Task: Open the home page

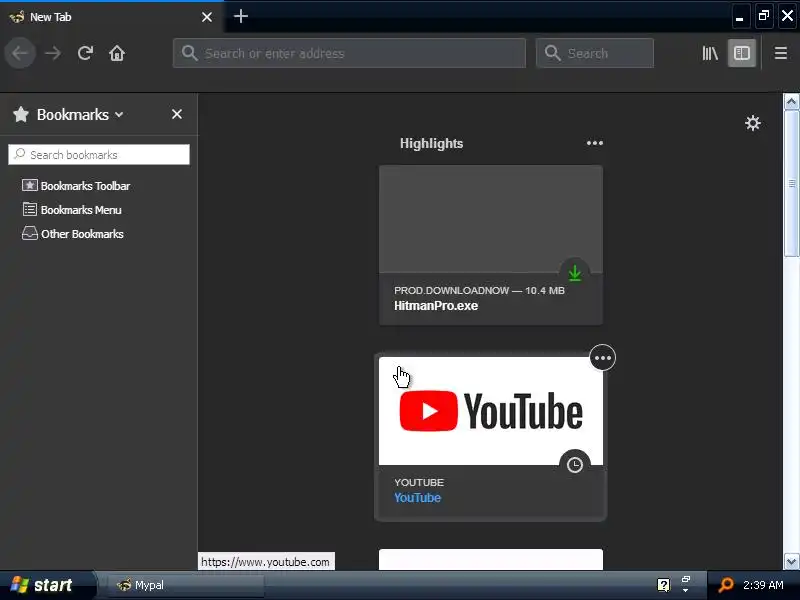Action: click(x=117, y=53)
